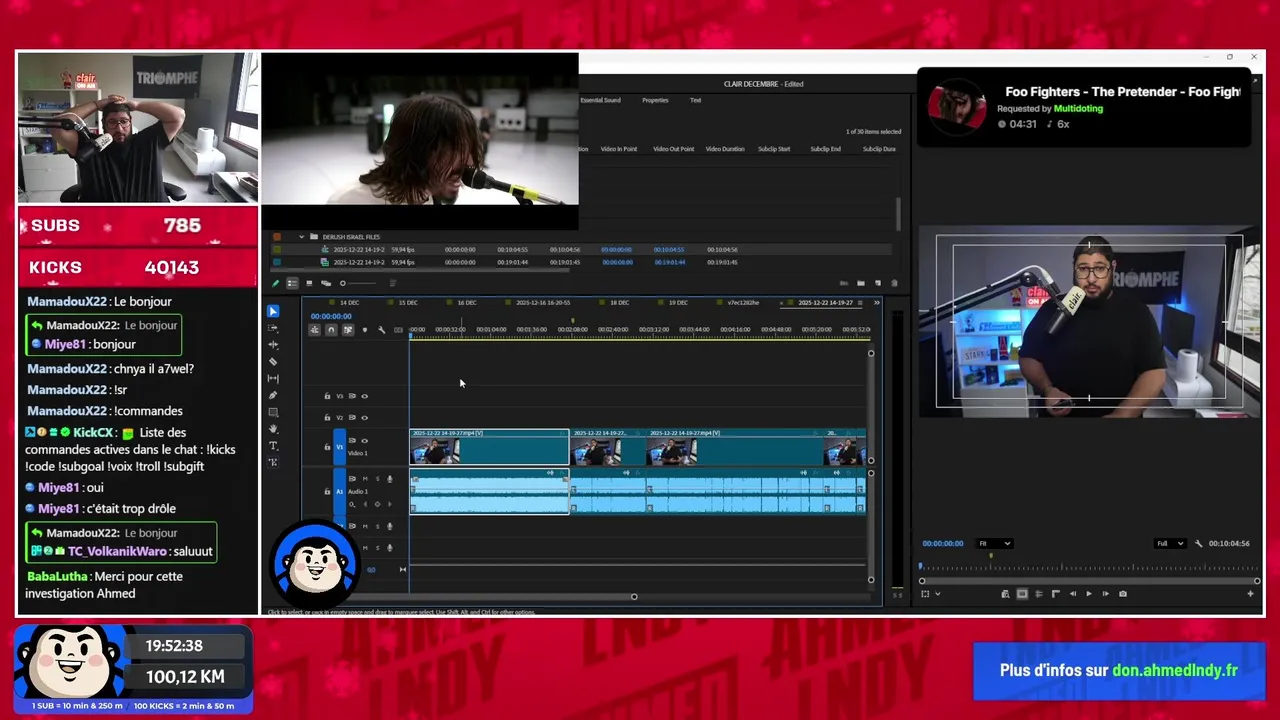Click the don.ahmedlndy.fr link banner
The height and width of the screenshot is (720, 1280).
(1119, 670)
